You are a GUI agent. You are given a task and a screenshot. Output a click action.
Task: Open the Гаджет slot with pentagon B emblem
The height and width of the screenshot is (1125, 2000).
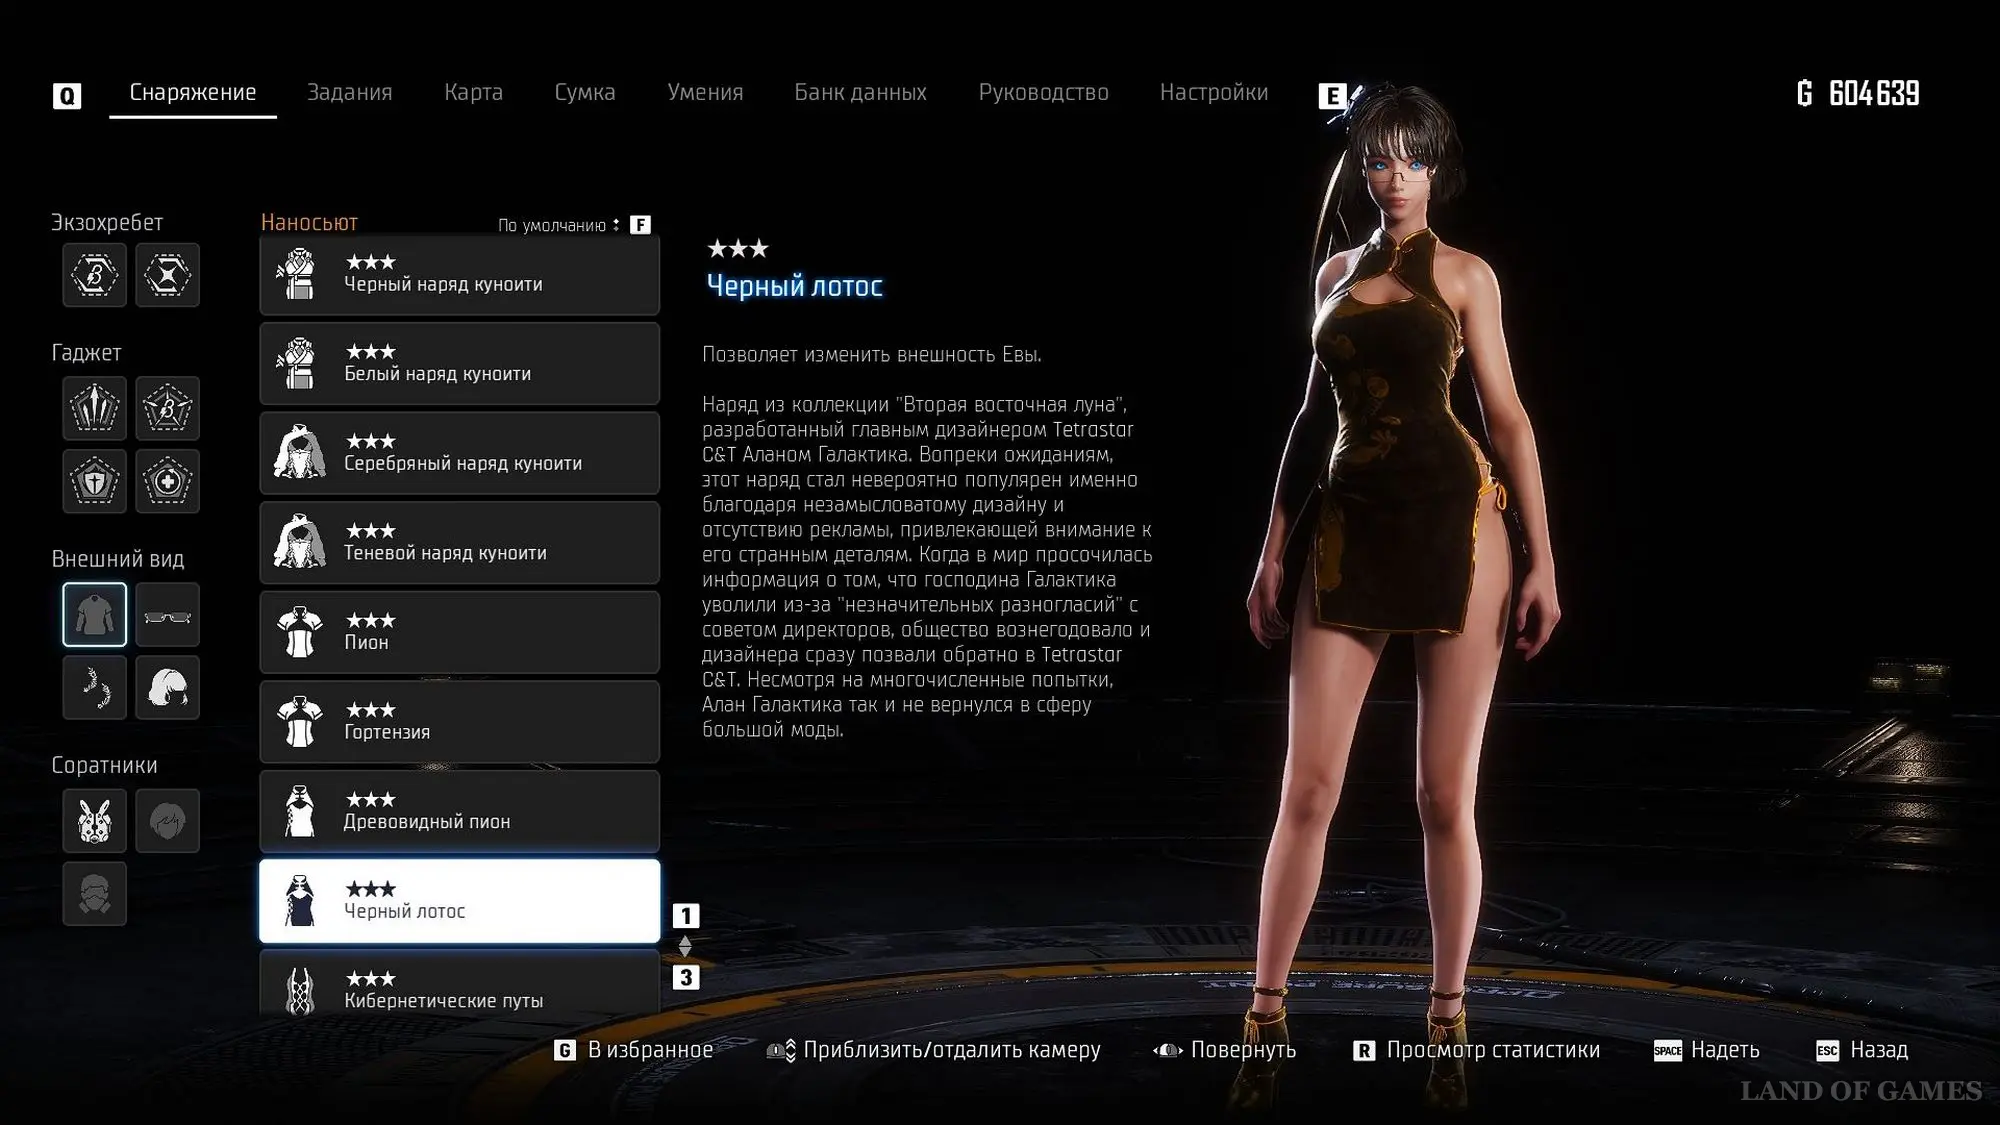click(x=168, y=408)
